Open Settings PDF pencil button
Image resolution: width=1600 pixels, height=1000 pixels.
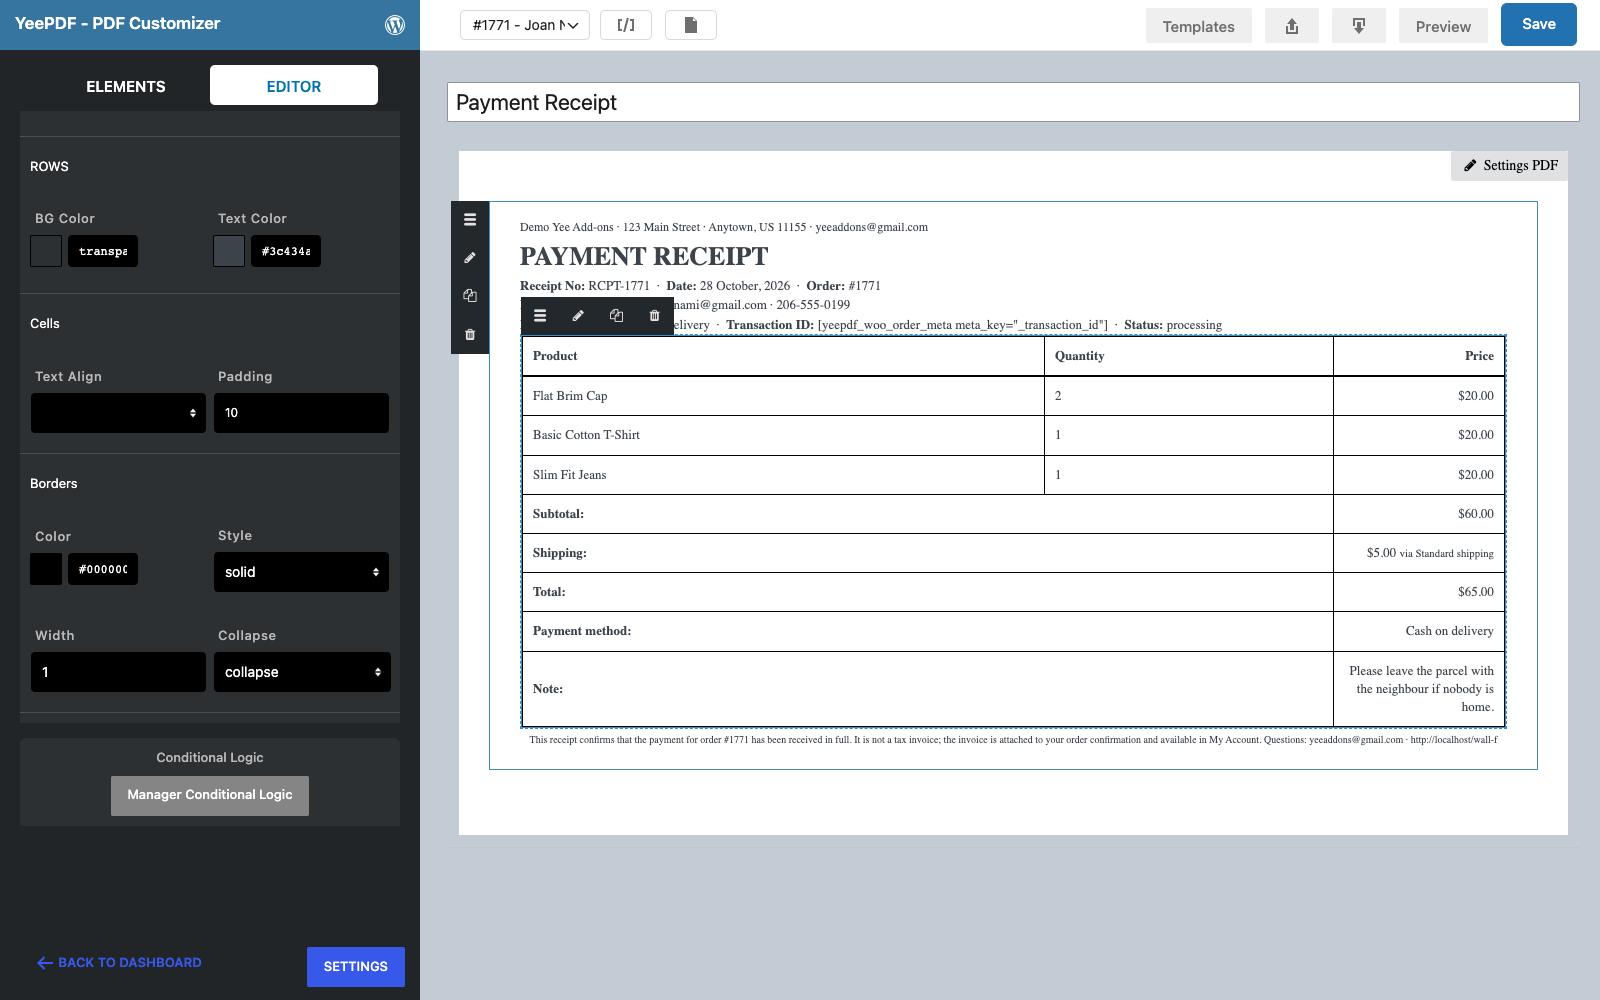(1510, 166)
